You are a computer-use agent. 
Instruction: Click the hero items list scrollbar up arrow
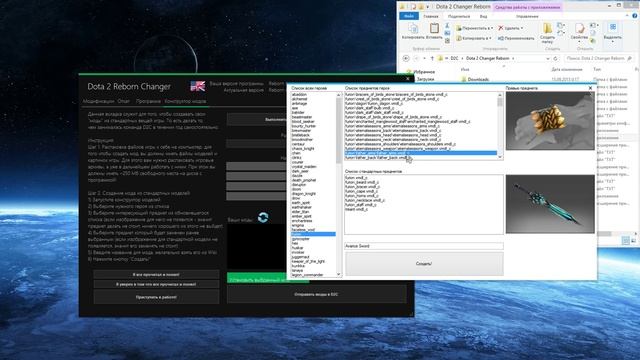coord(500,95)
